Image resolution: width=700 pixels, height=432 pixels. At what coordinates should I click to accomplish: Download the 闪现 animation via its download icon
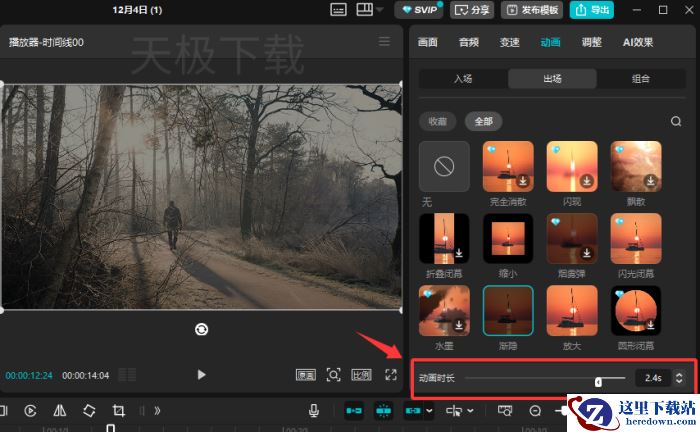coord(587,181)
